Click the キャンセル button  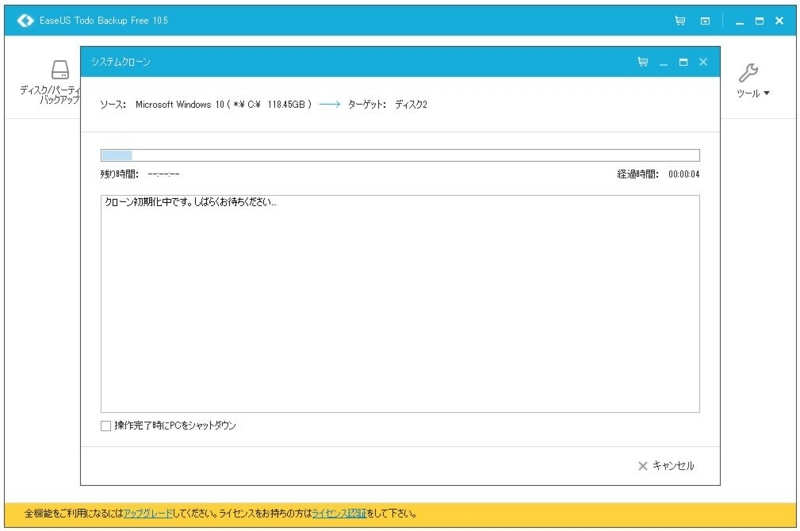click(x=666, y=466)
